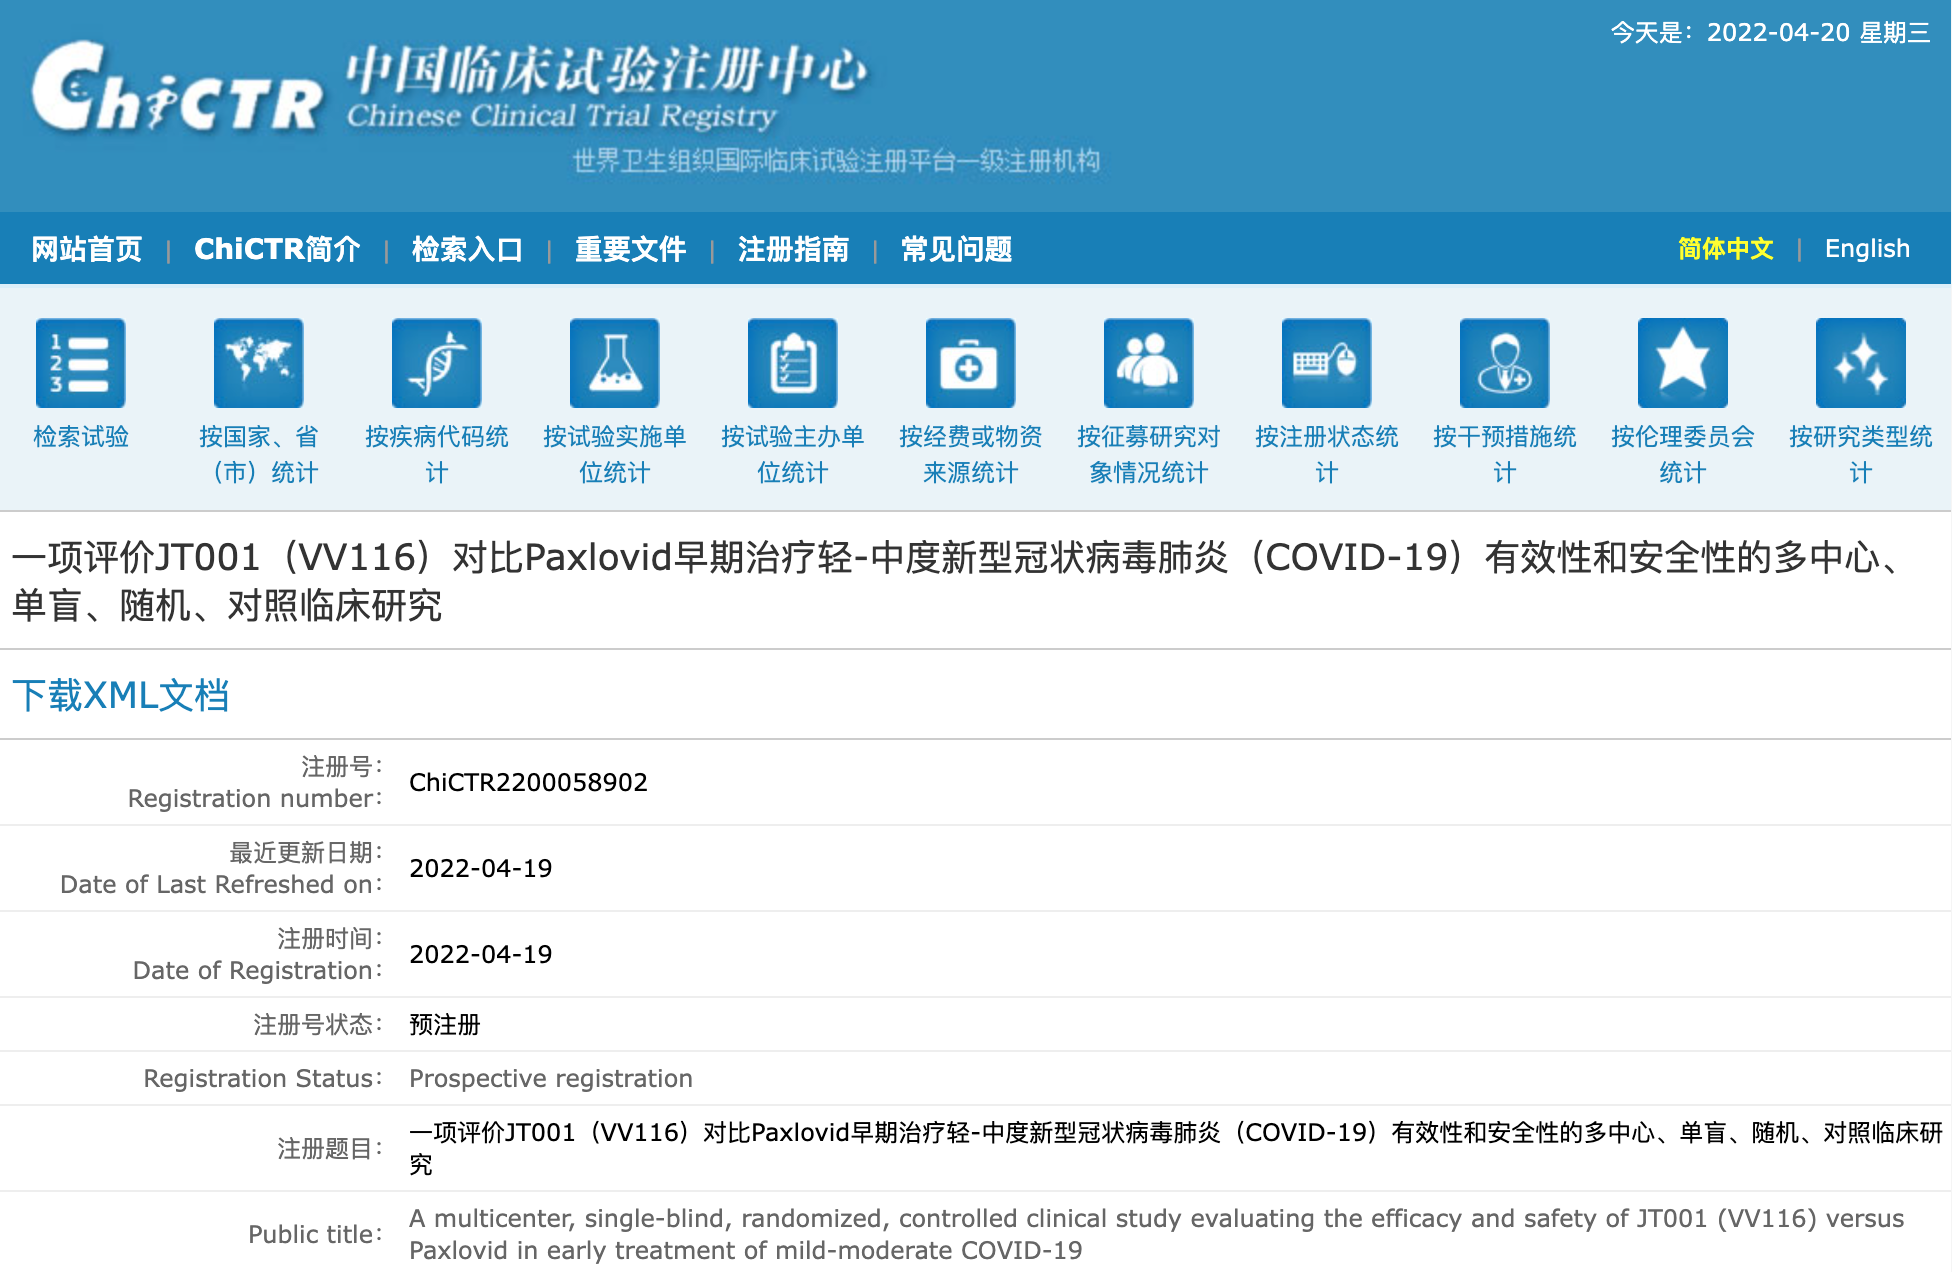This screenshot has height=1272, width=1952.
Task: Click the sparkles study type statistics icon
Action: [x=1860, y=363]
